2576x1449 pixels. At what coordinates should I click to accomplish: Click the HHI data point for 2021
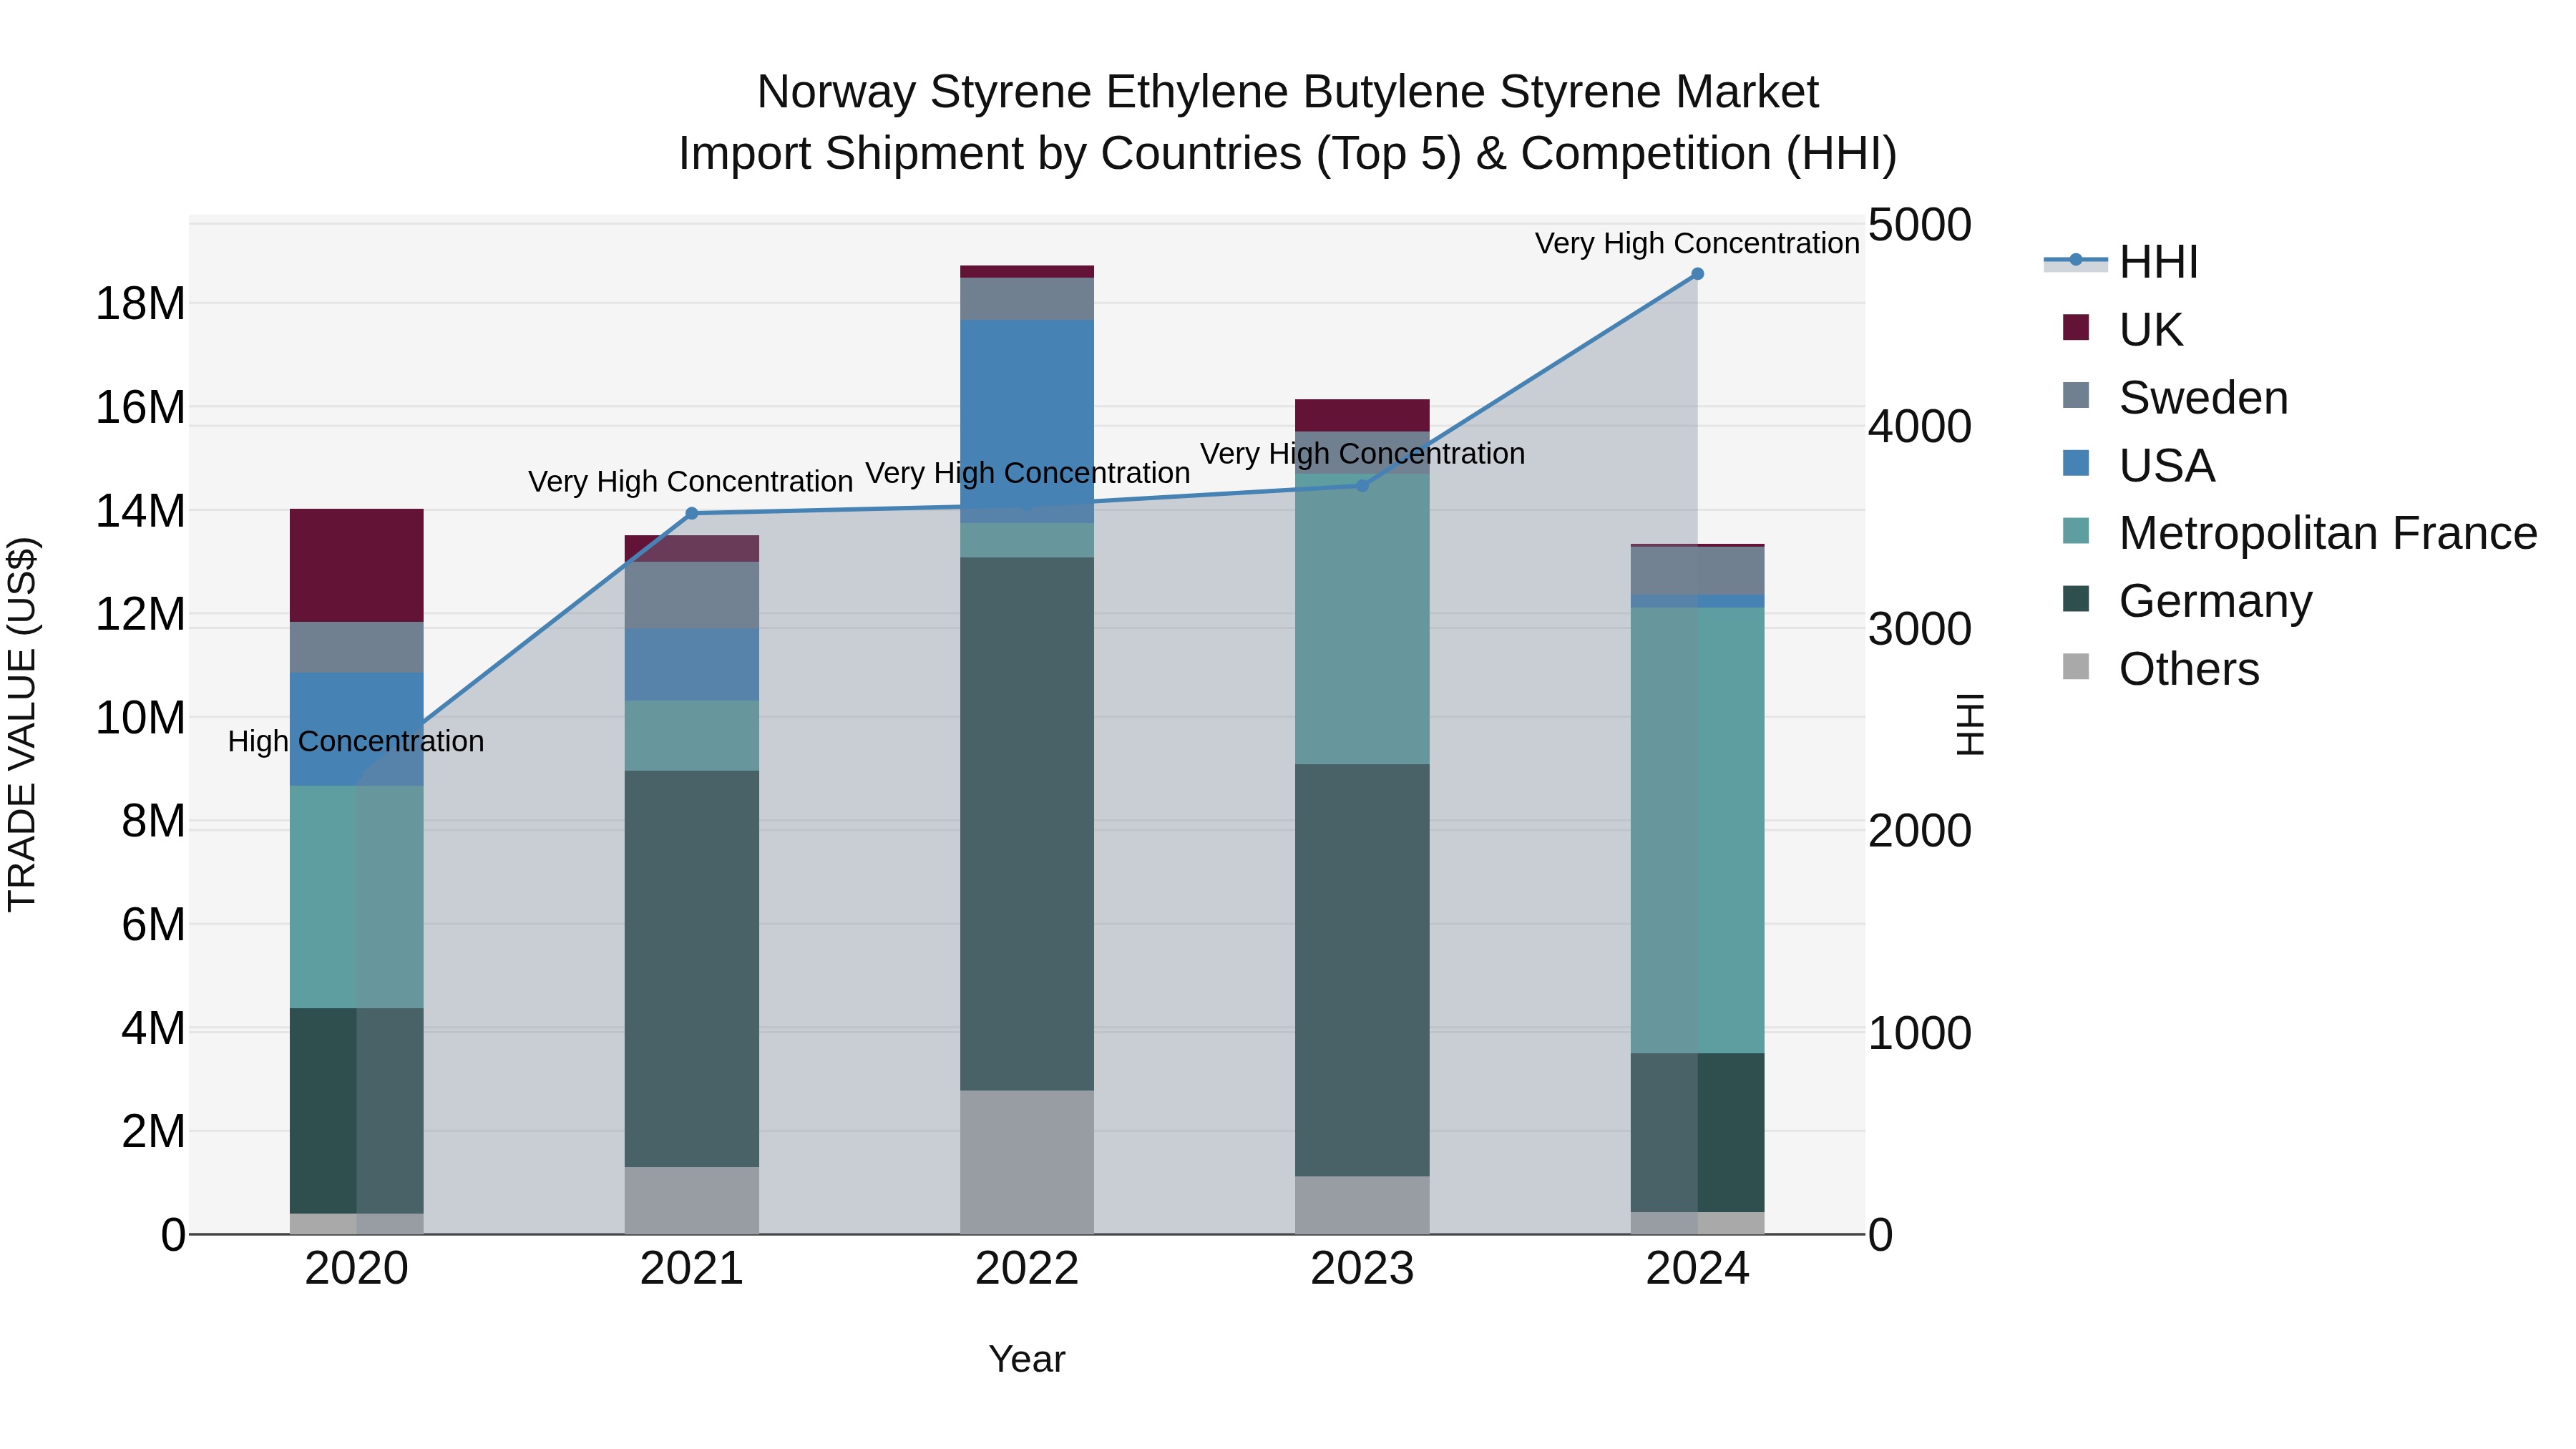692,514
